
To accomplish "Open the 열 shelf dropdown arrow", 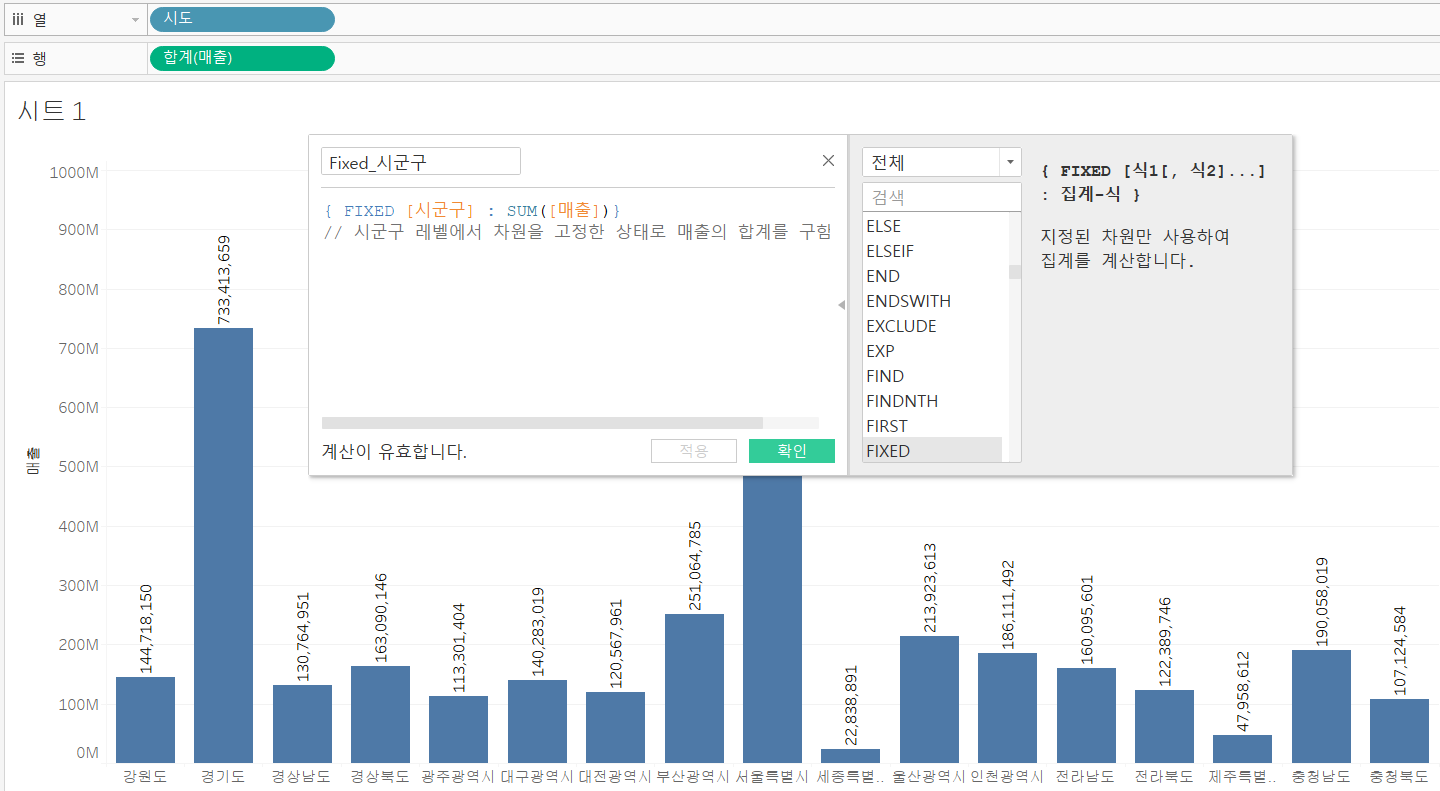I will [135, 20].
